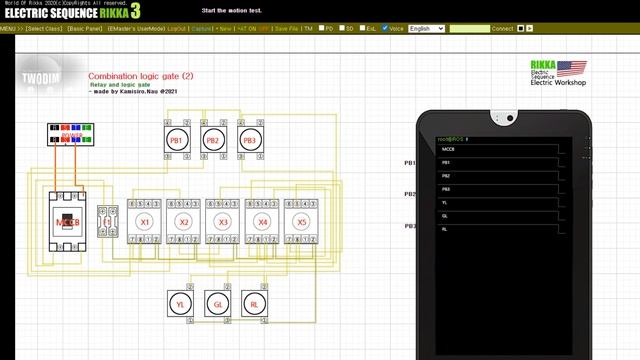The height and width of the screenshot is (360, 640).
Task: Click the PB1 push button component
Action: 177,140
